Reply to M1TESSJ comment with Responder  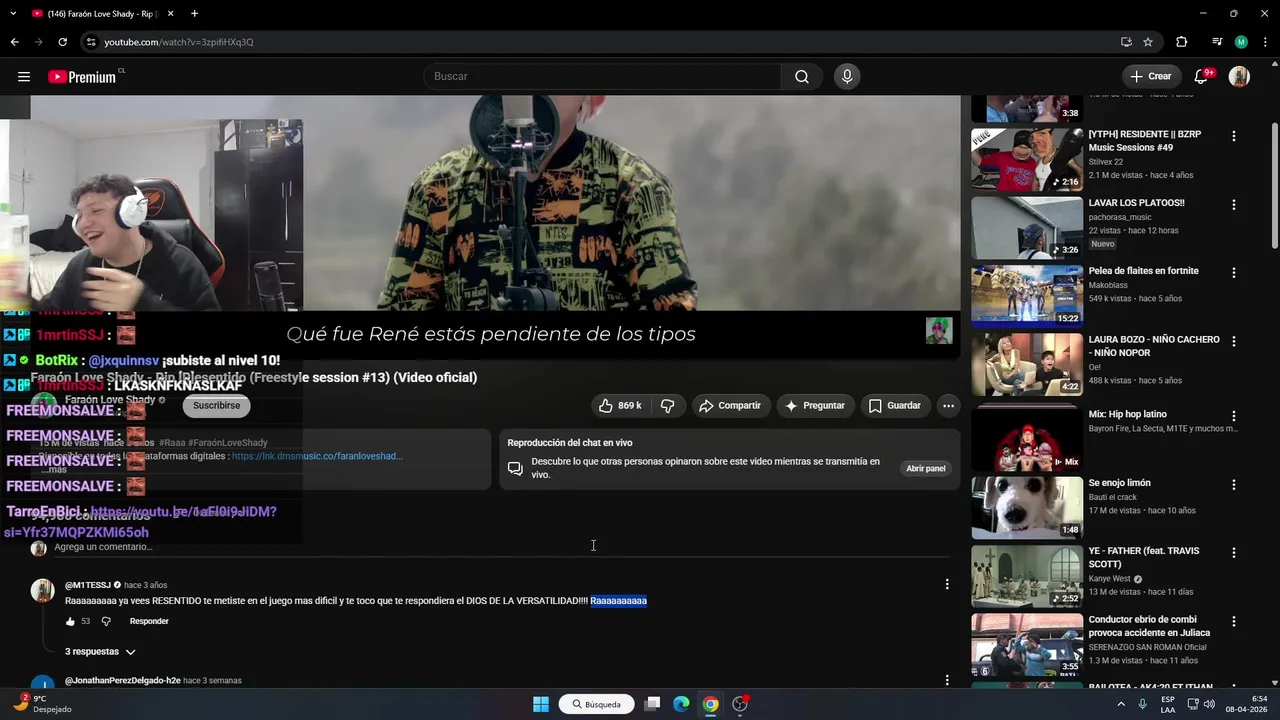(x=149, y=622)
